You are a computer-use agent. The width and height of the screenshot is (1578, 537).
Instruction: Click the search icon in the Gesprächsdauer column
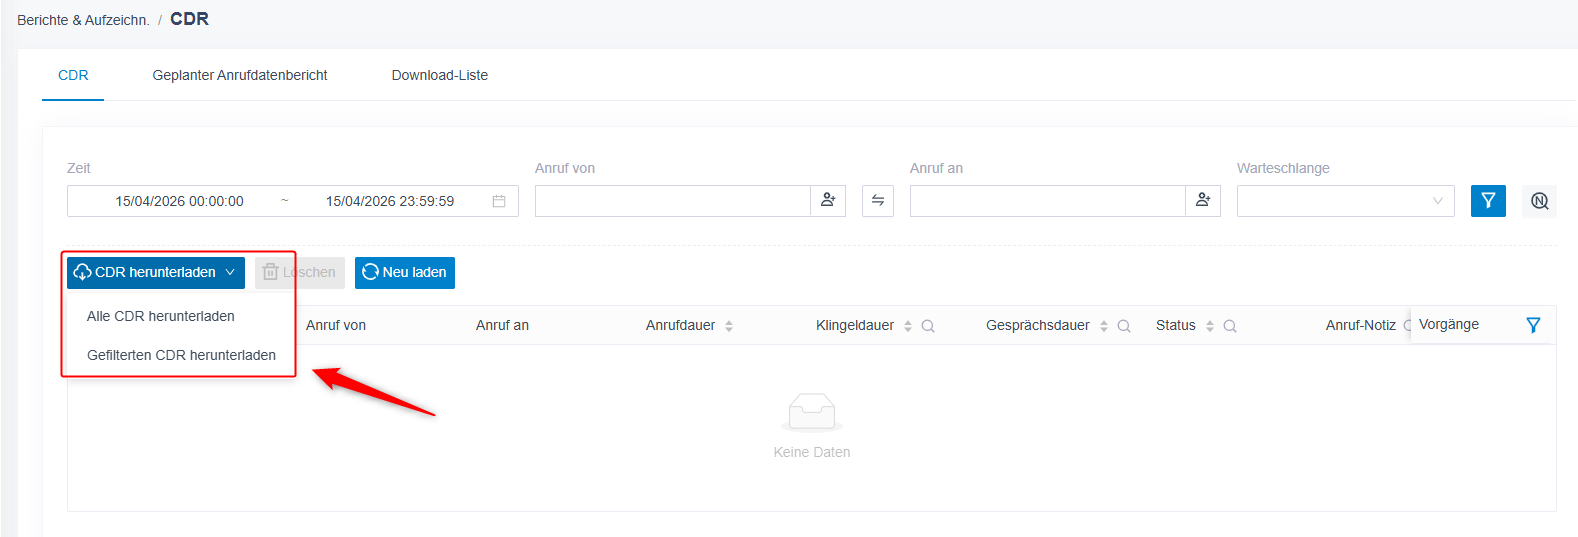pyautogui.click(x=1124, y=326)
